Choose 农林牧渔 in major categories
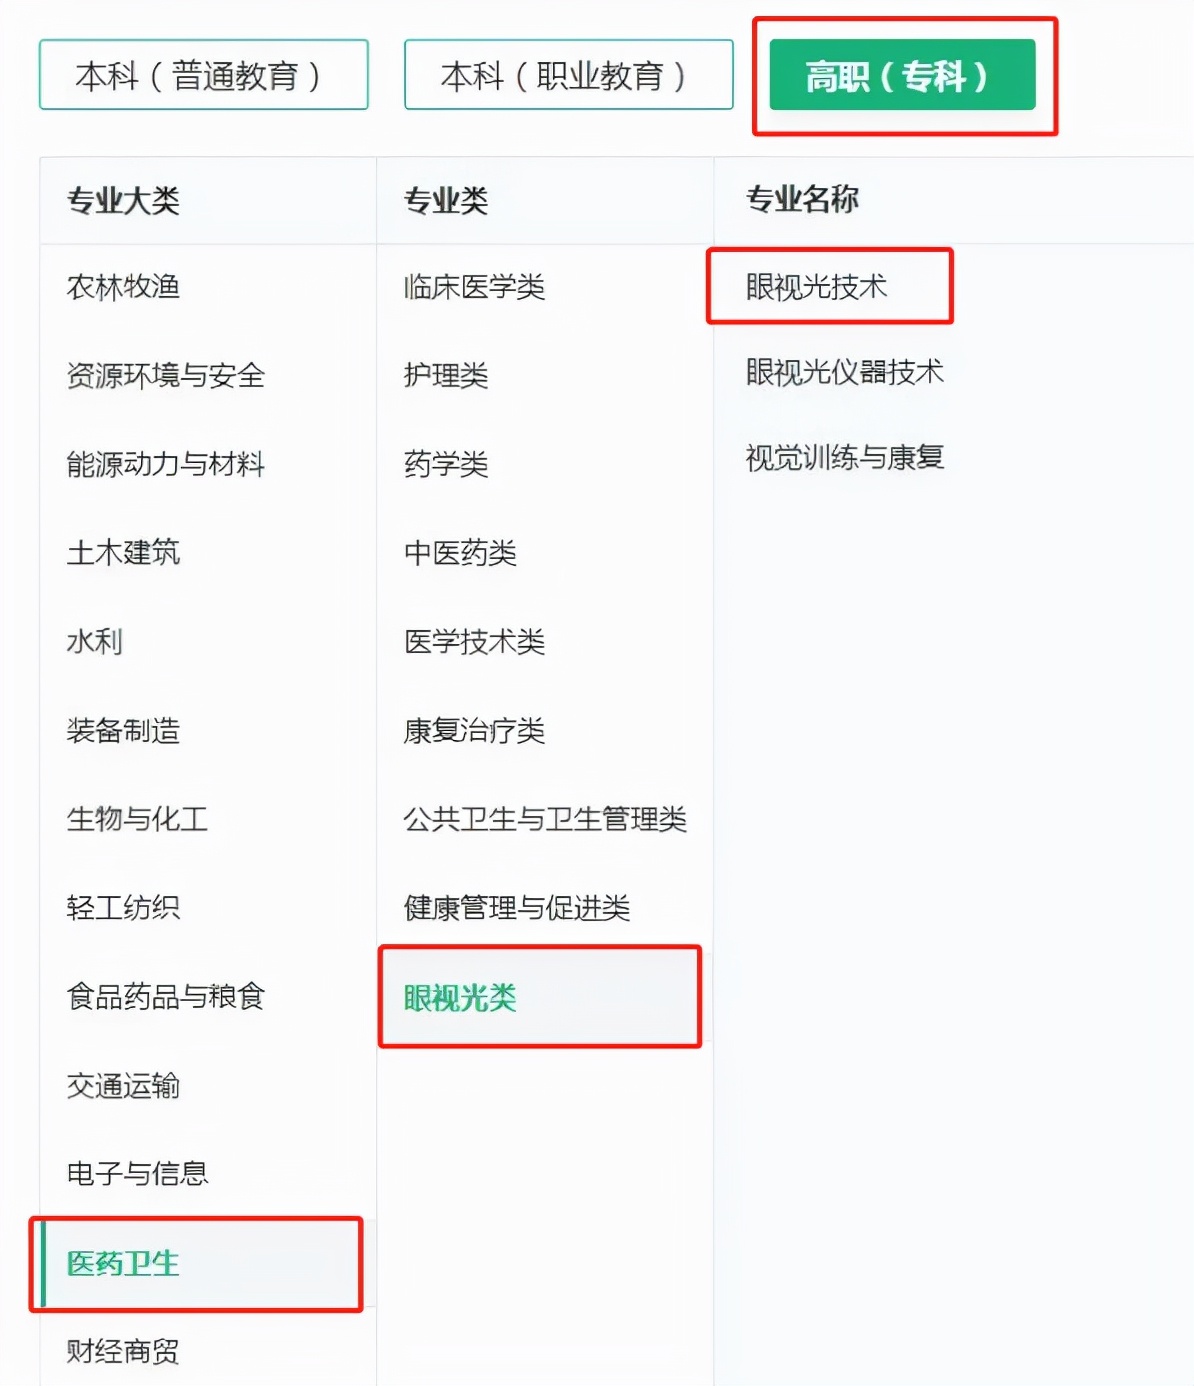The image size is (1194, 1386). coord(123,288)
